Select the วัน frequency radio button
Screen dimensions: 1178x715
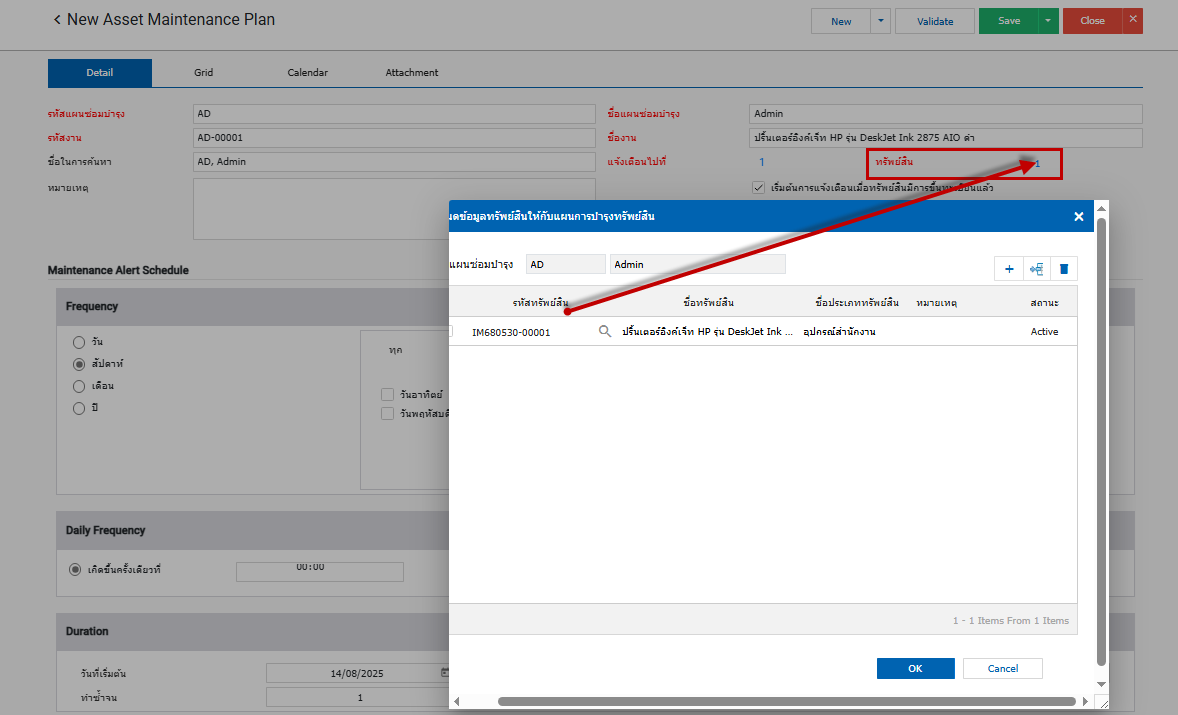click(x=80, y=342)
